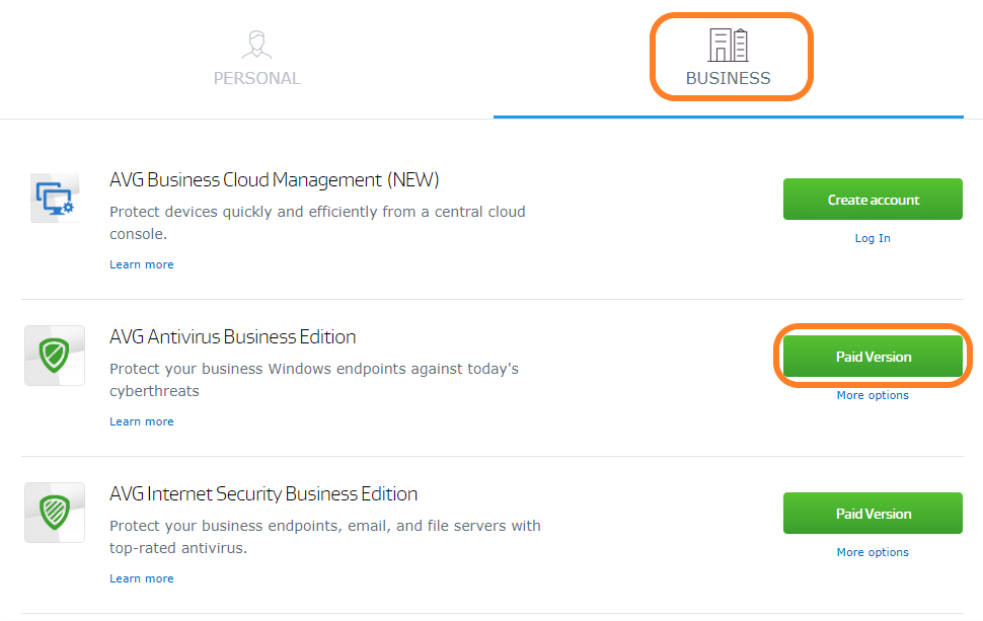Open Learn more for AVG Antivirus Business Edition
Screen dimensions: 983x621
tap(141, 421)
